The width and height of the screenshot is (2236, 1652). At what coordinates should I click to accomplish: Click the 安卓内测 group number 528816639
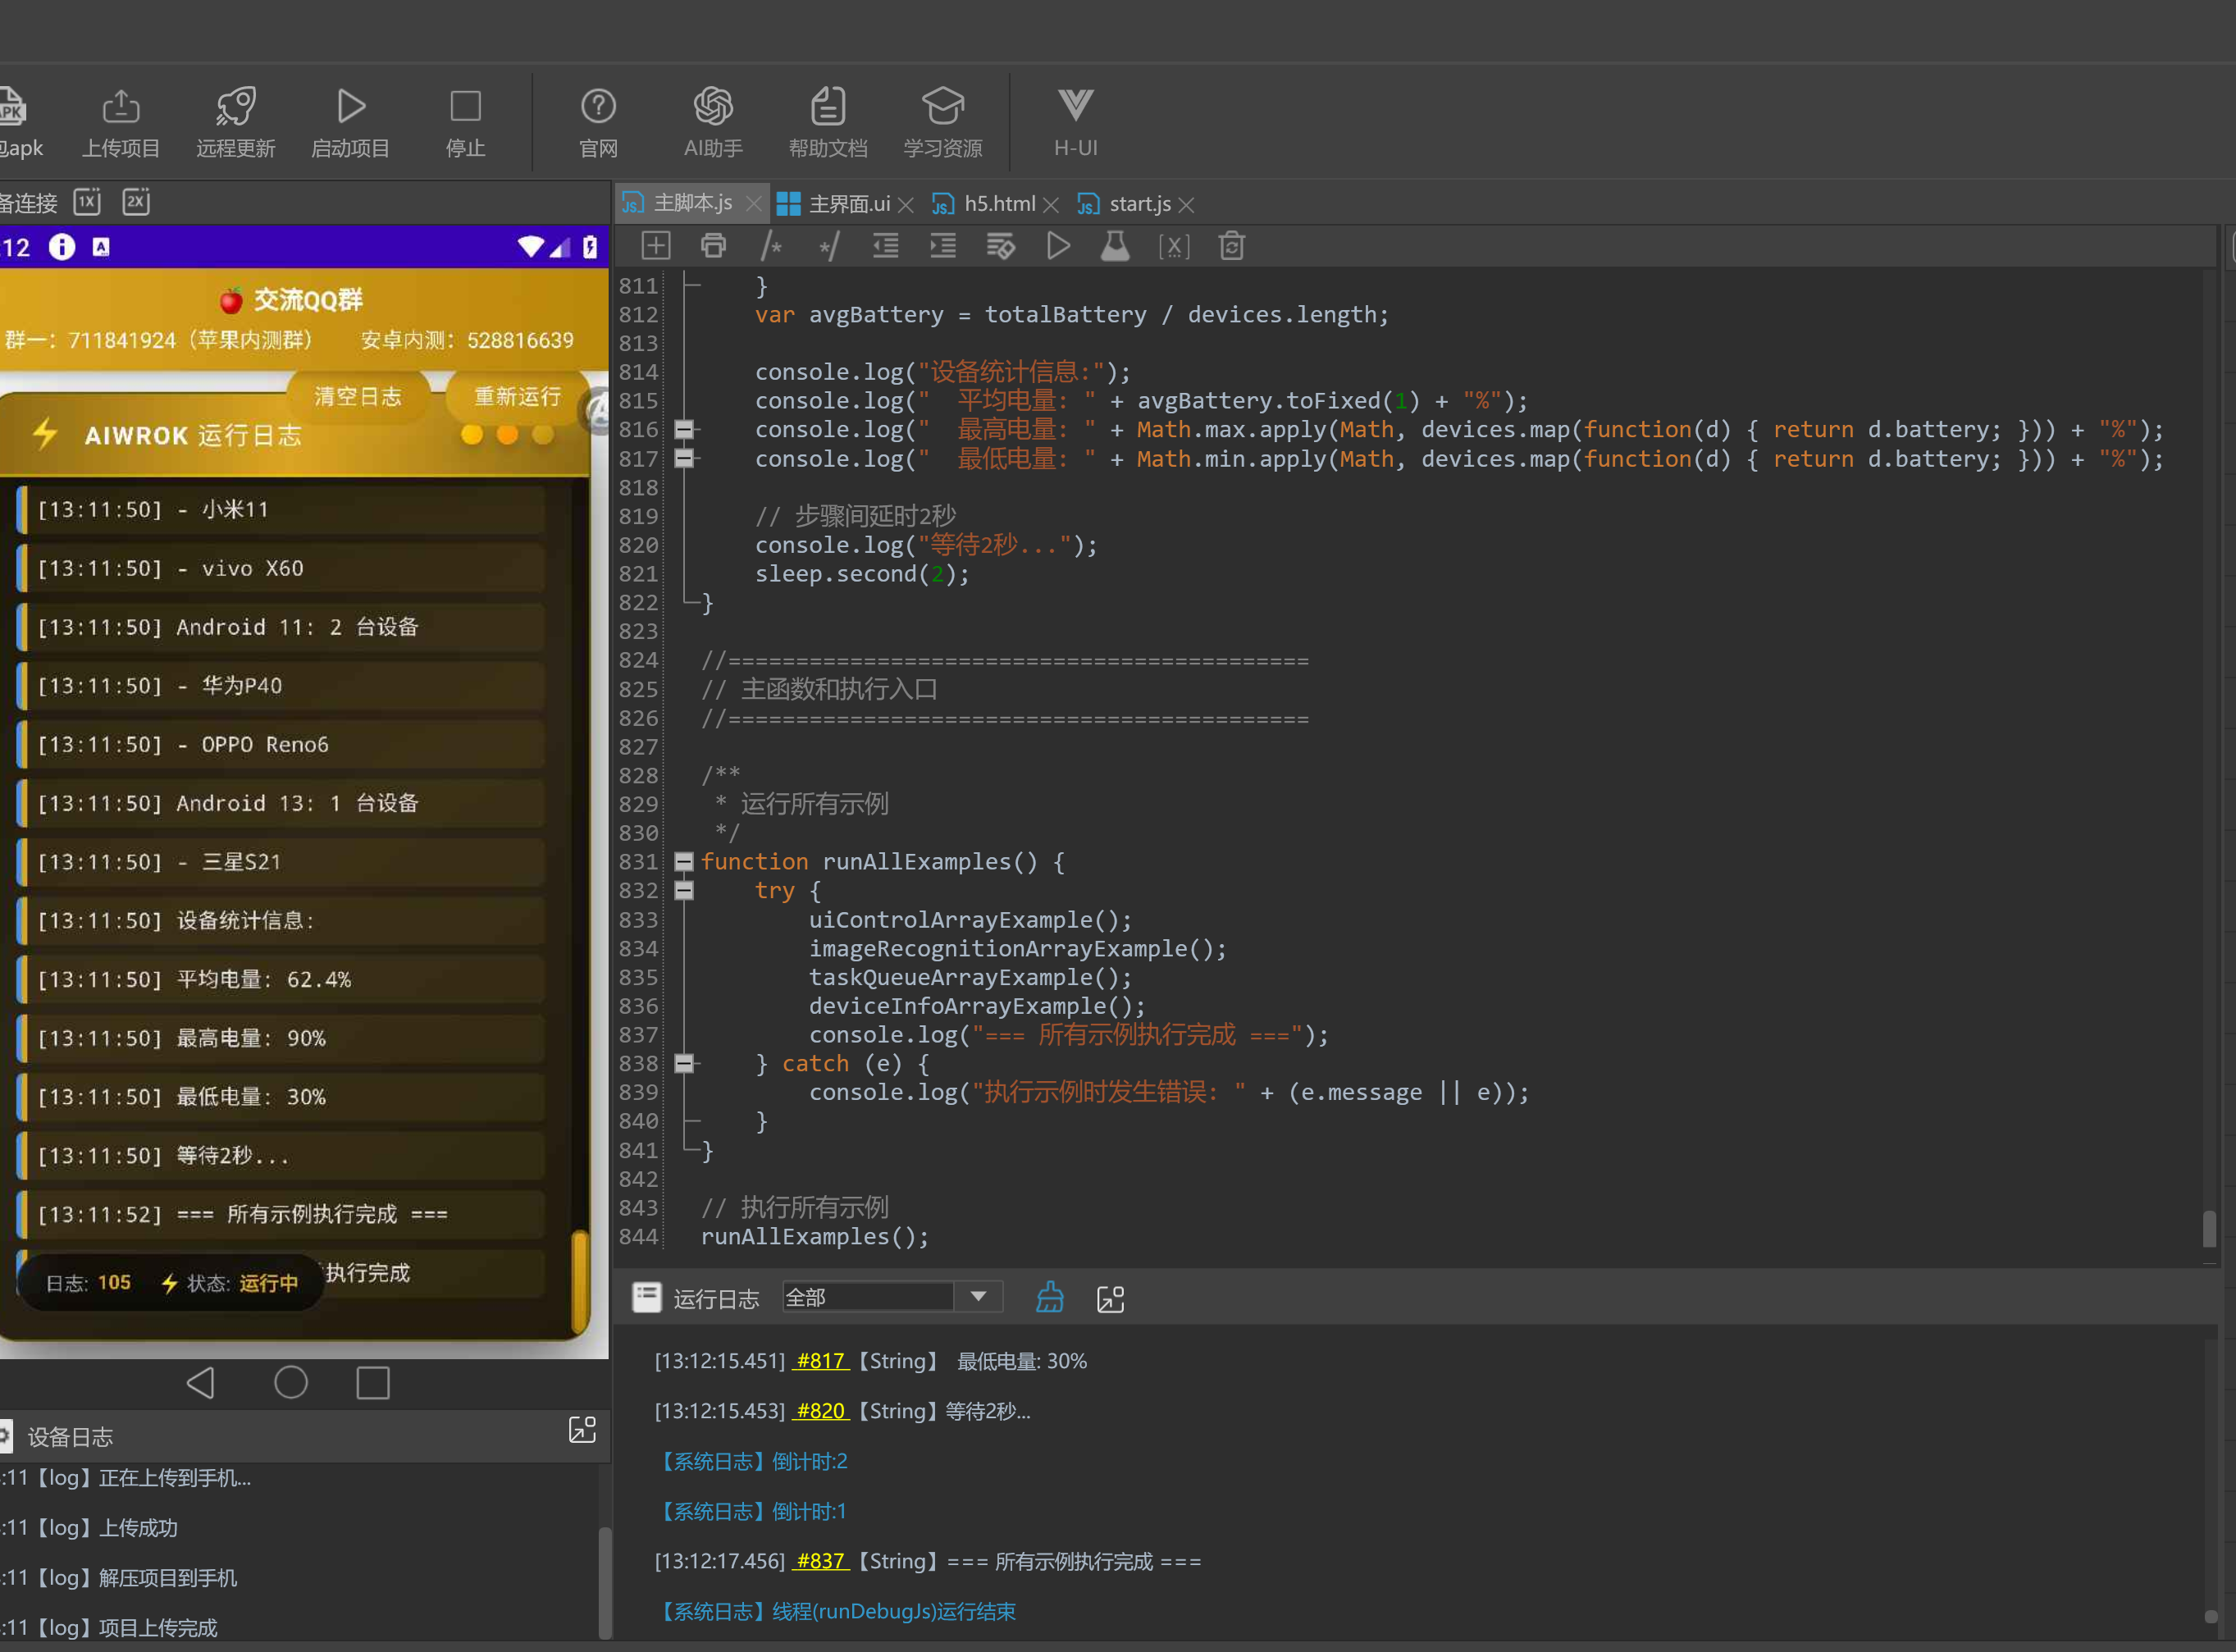520,340
